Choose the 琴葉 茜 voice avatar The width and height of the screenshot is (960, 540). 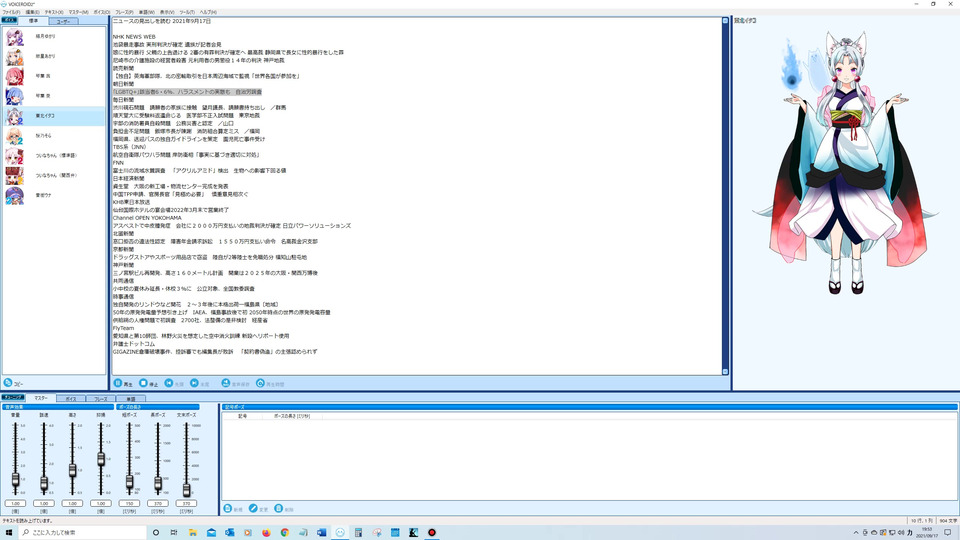(x=15, y=76)
